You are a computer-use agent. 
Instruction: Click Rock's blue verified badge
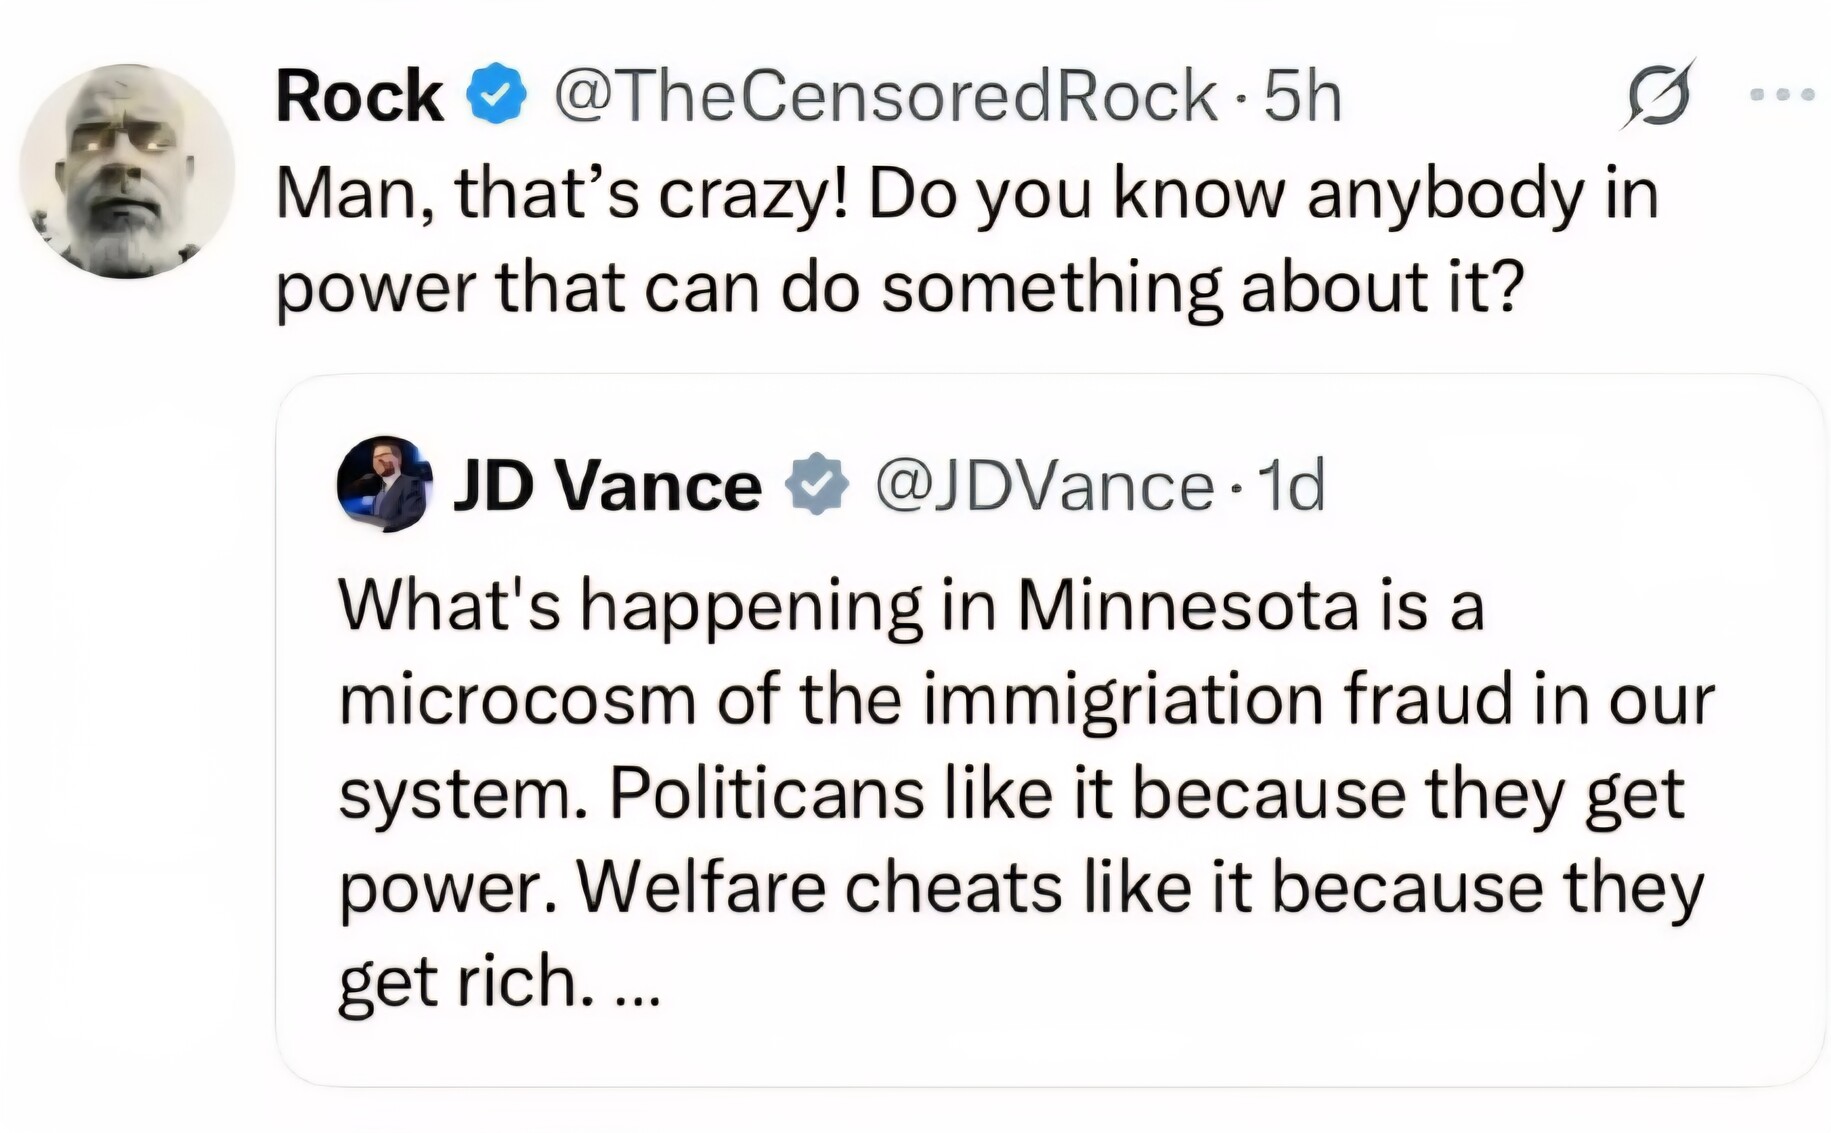[497, 95]
